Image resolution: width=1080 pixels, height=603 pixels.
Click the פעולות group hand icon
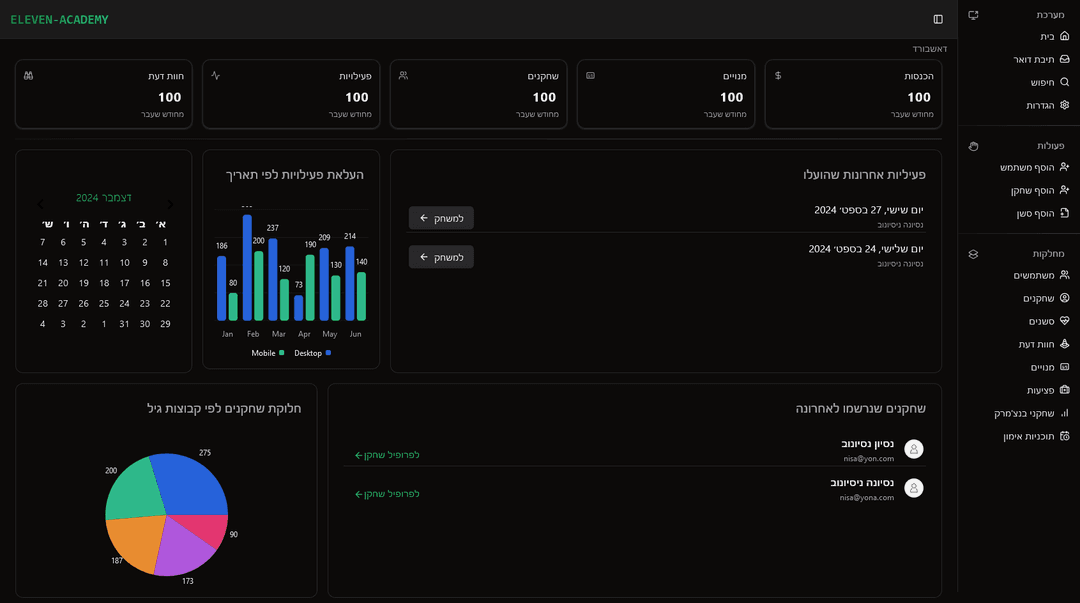(973, 146)
